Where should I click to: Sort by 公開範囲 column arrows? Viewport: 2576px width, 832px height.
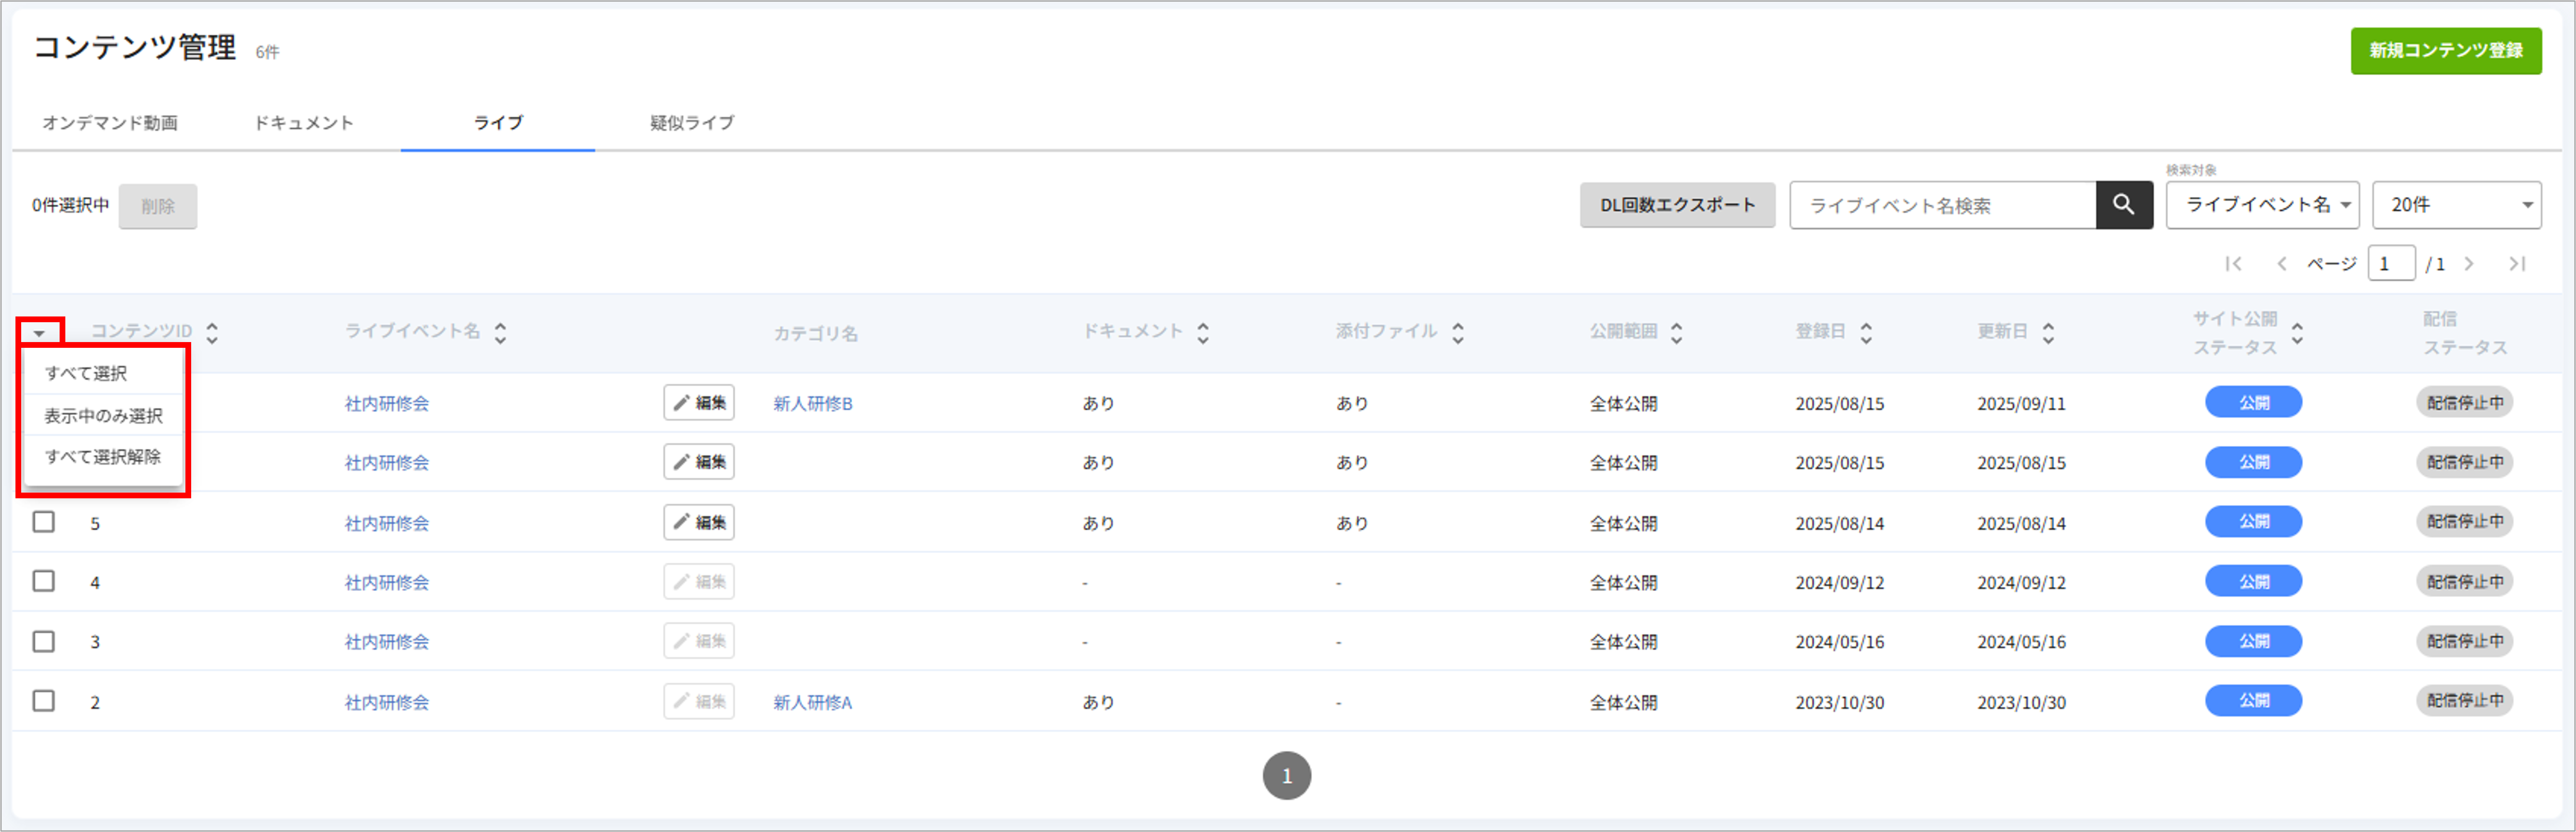[x=1677, y=333]
